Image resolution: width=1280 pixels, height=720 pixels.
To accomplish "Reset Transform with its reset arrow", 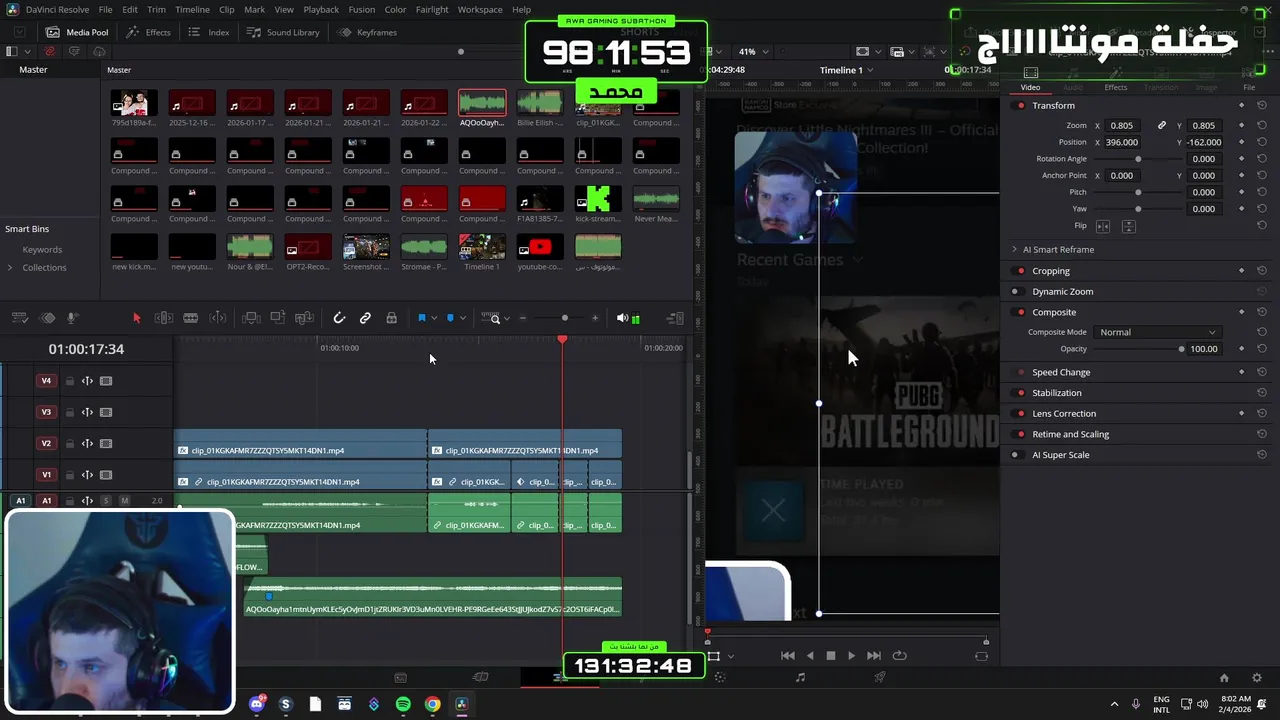I will point(1262,105).
